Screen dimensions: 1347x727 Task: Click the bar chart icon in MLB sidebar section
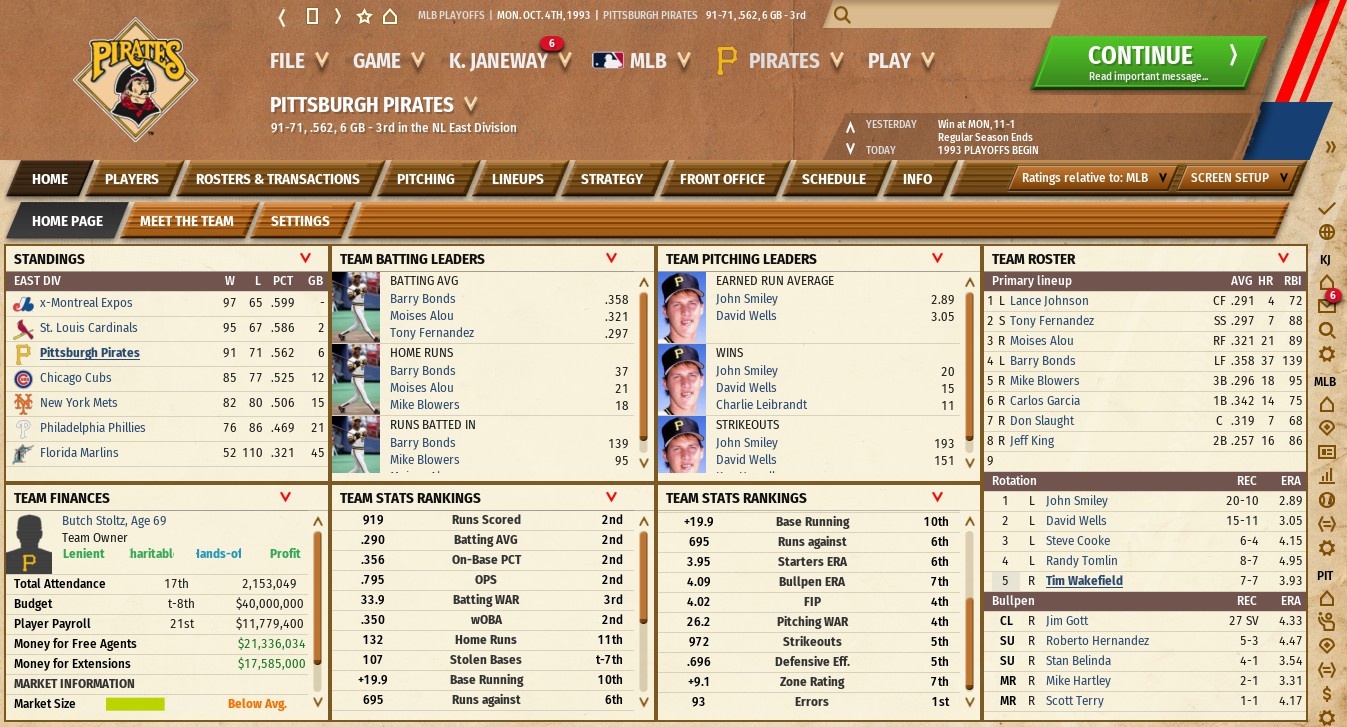[x=1326, y=476]
